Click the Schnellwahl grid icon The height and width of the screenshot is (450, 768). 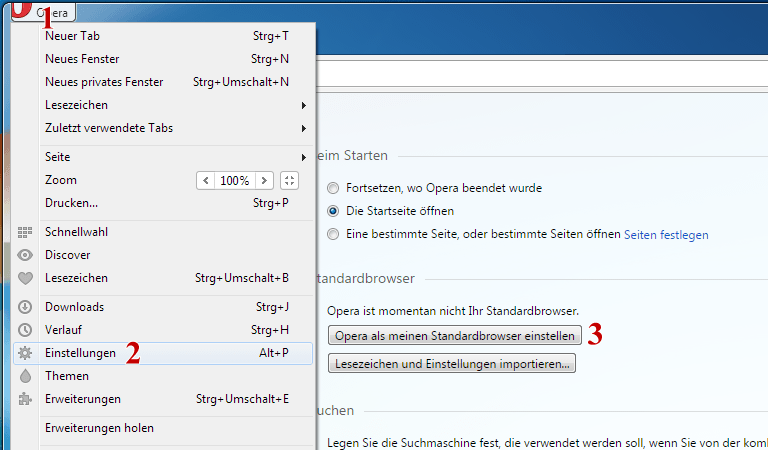(25, 232)
